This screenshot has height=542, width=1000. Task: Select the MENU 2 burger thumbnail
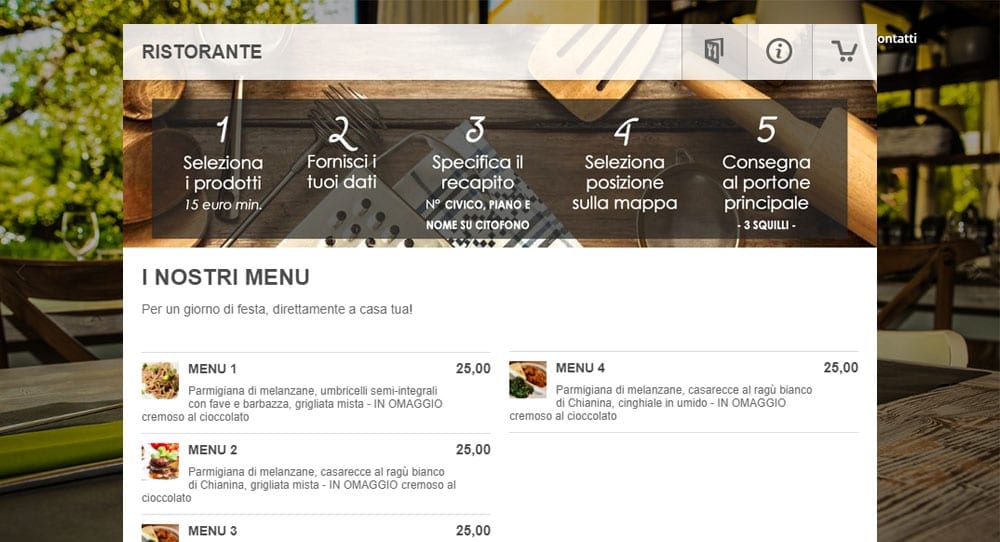pyautogui.click(x=160, y=461)
